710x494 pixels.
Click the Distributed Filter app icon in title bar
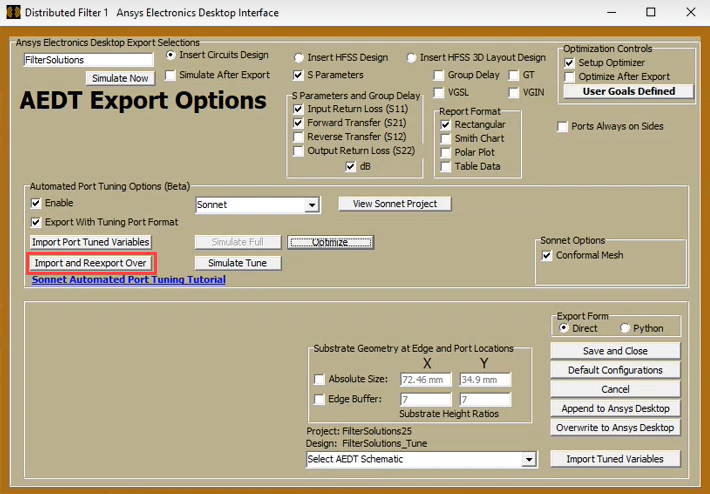[x=13, y=12]
